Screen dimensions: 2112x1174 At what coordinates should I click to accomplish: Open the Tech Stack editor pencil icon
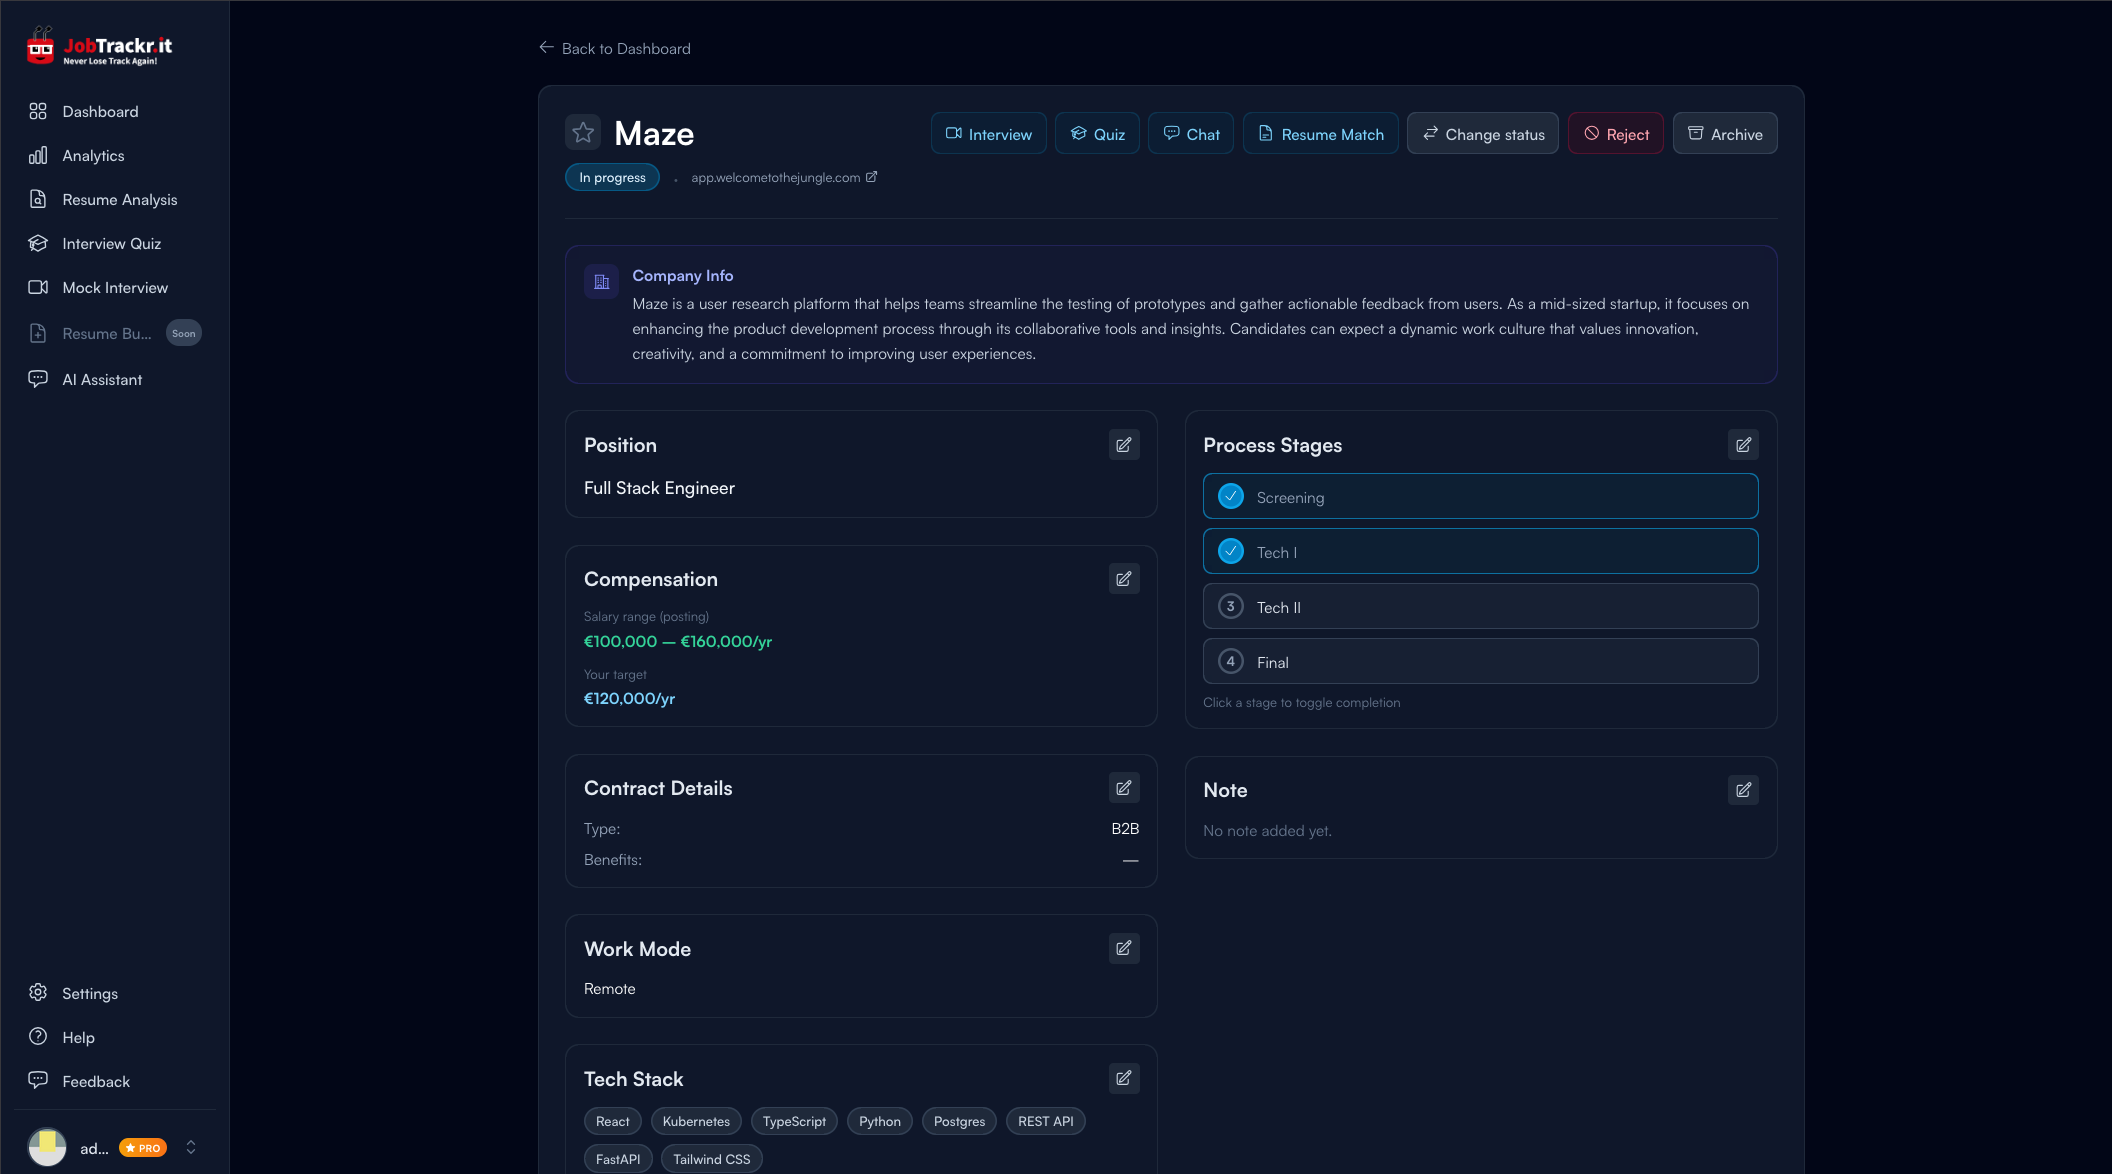1123,1078
